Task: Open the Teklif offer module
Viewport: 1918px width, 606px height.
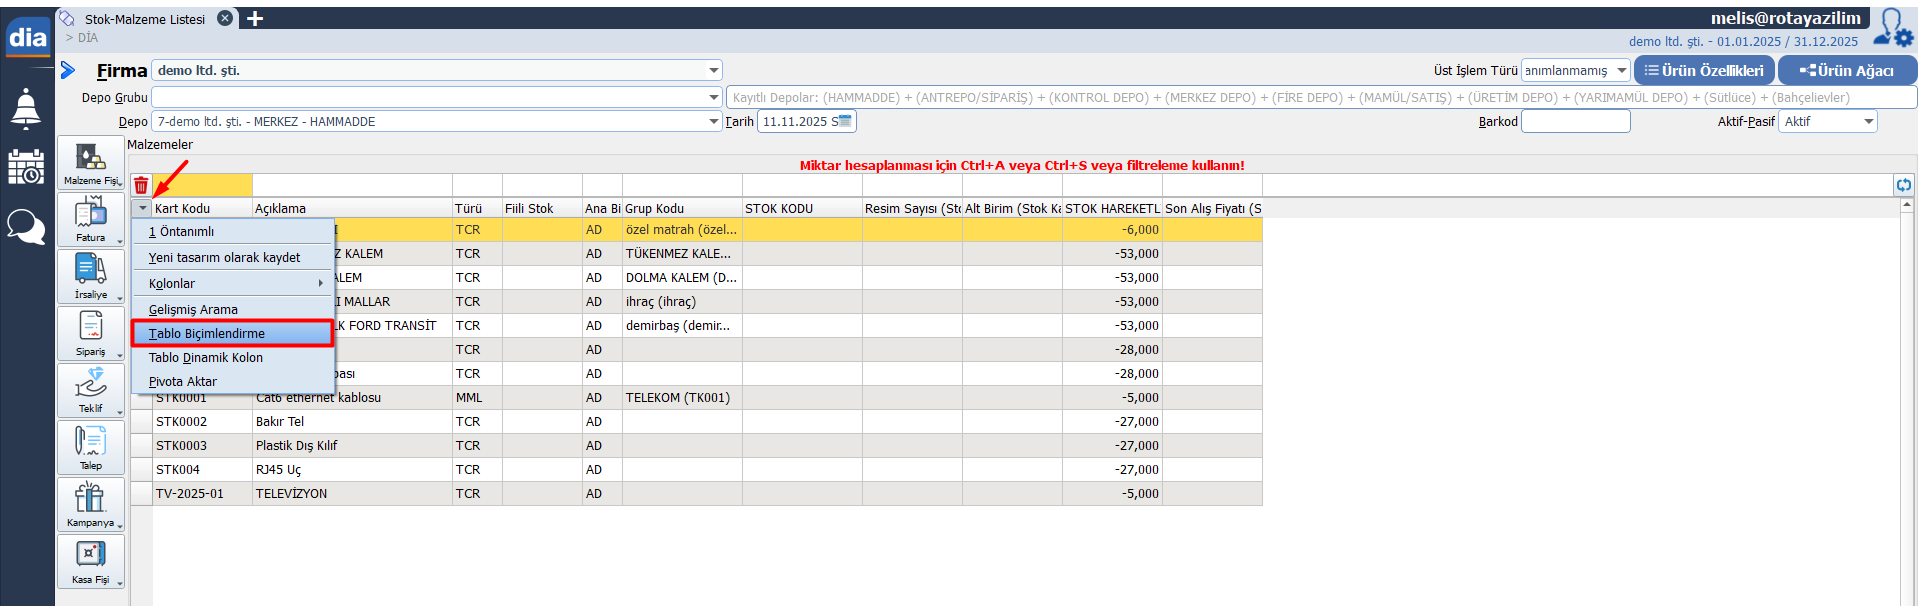Action: tap(91, 390)
